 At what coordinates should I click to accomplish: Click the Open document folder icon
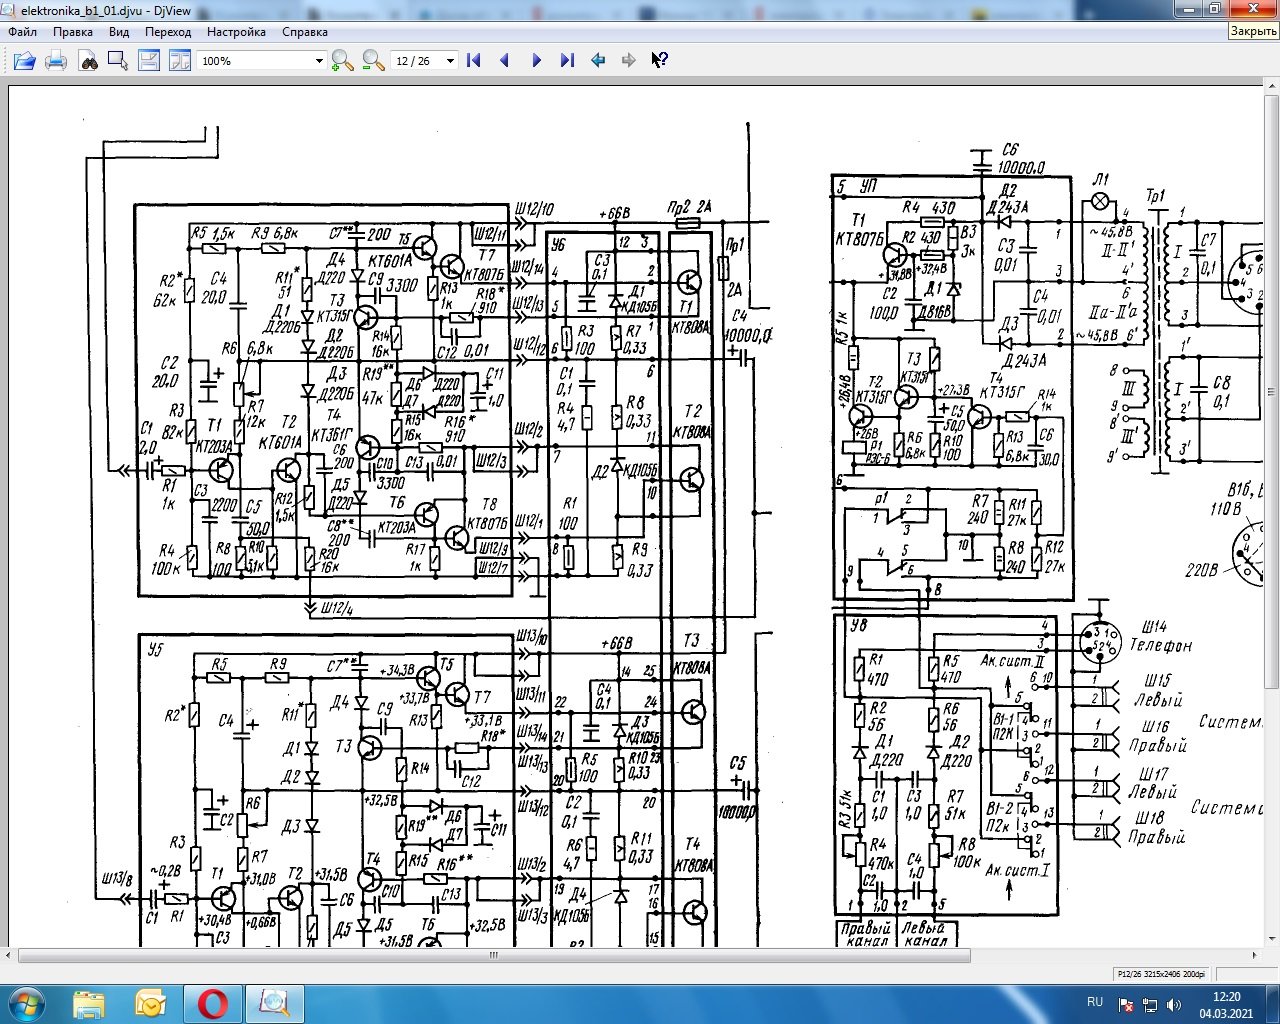[25, 61]
